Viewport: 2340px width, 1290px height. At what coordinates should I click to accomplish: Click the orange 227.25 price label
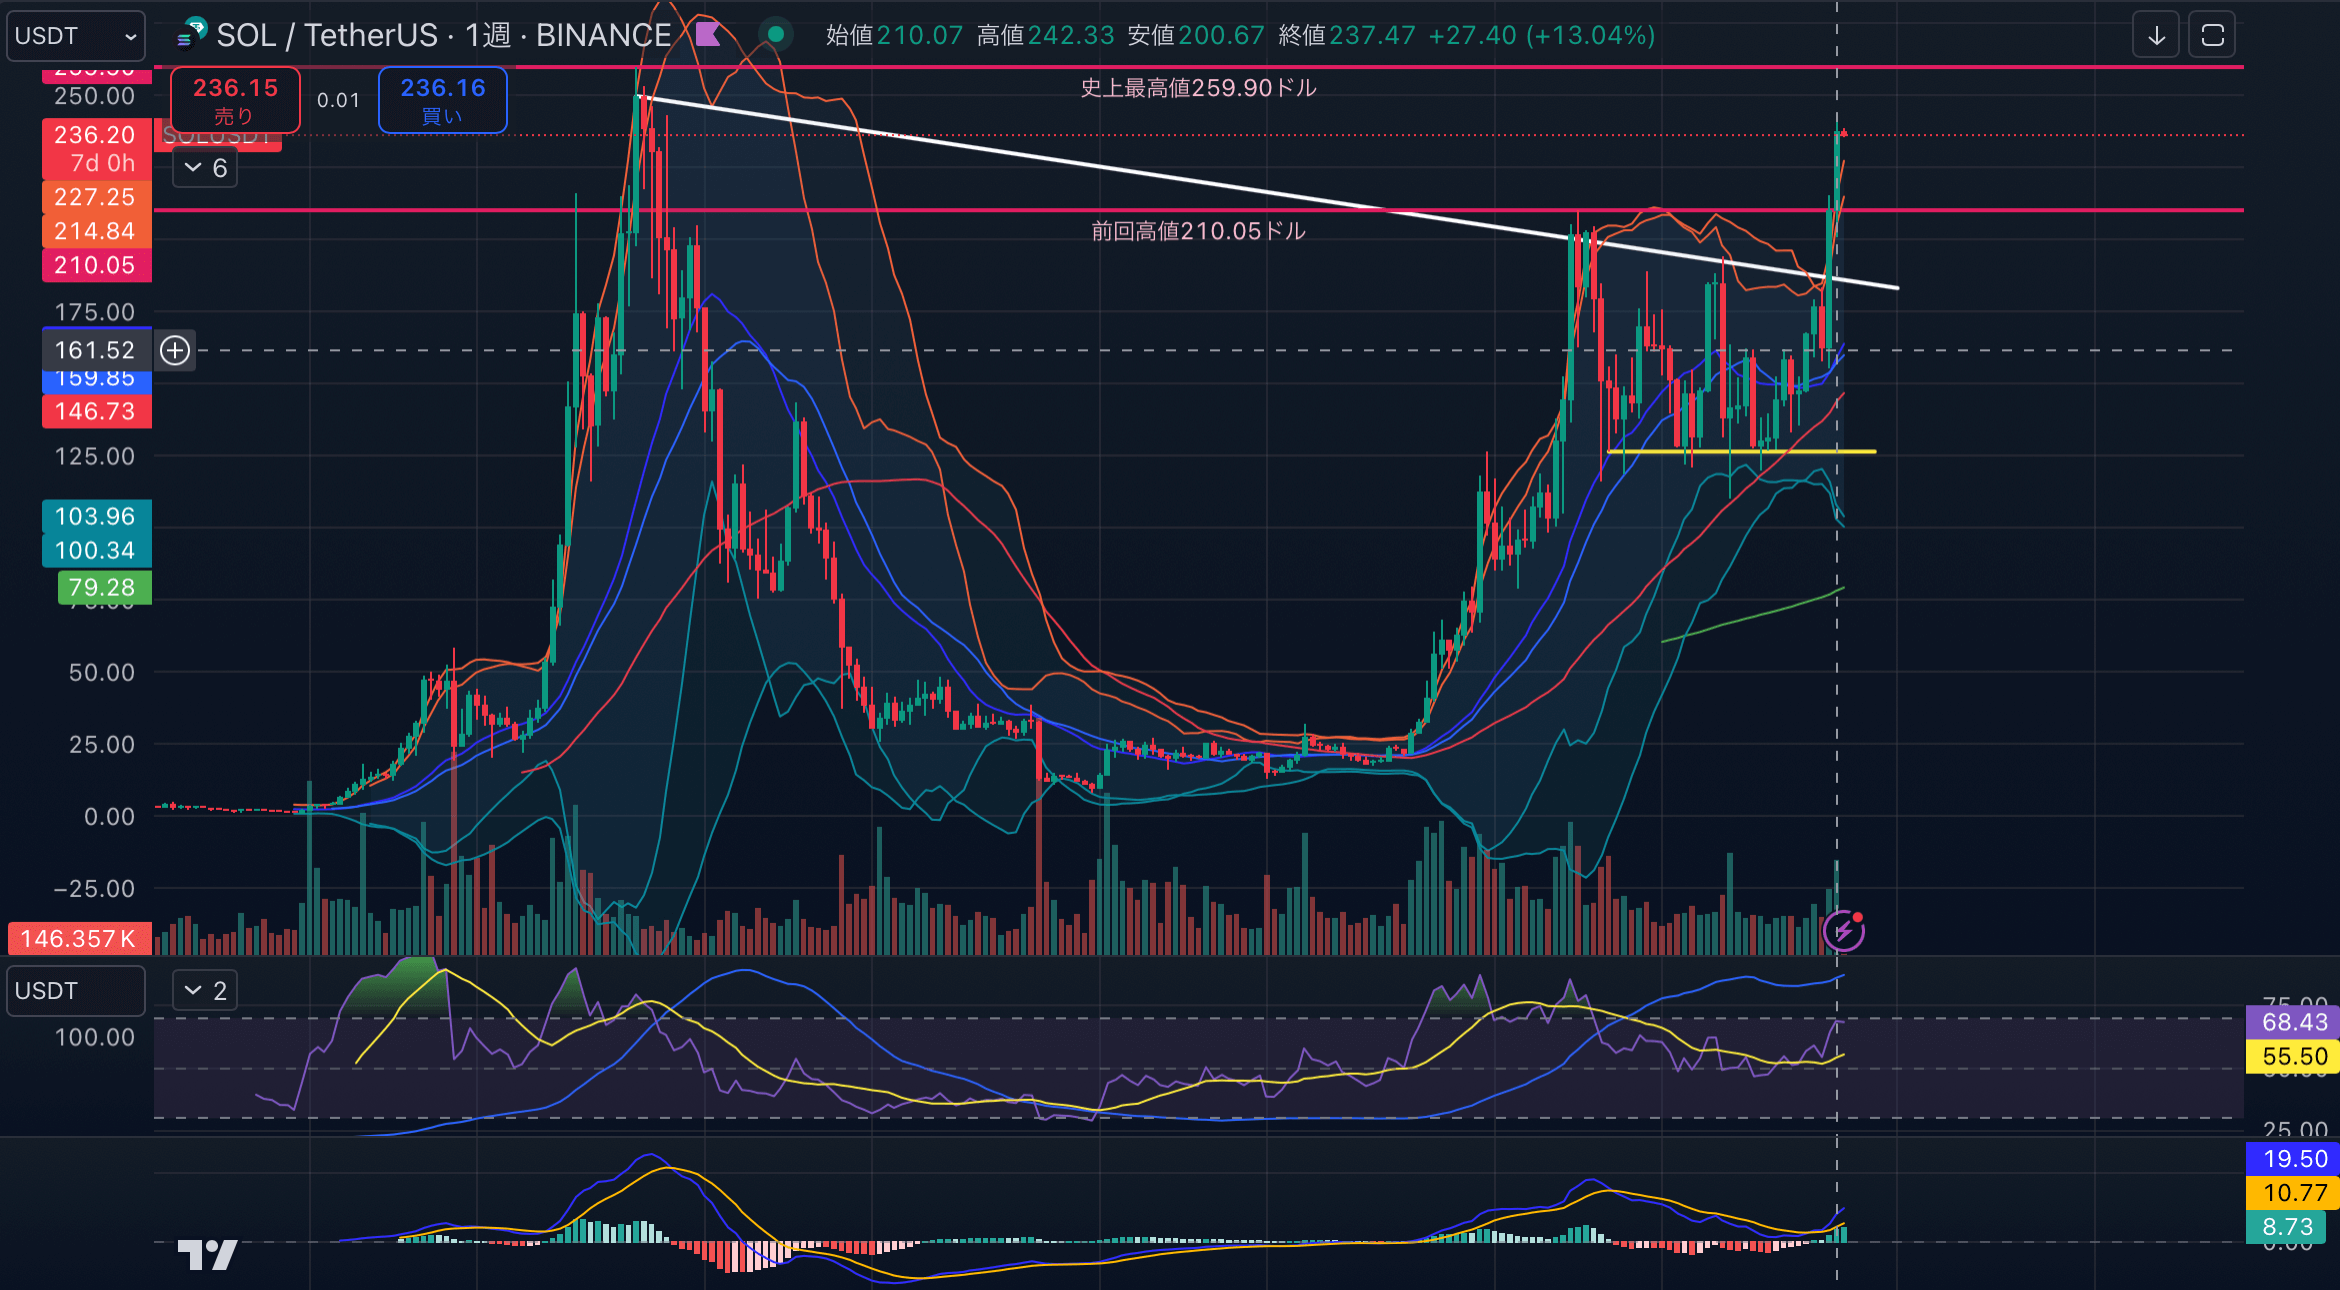point(96,197)
